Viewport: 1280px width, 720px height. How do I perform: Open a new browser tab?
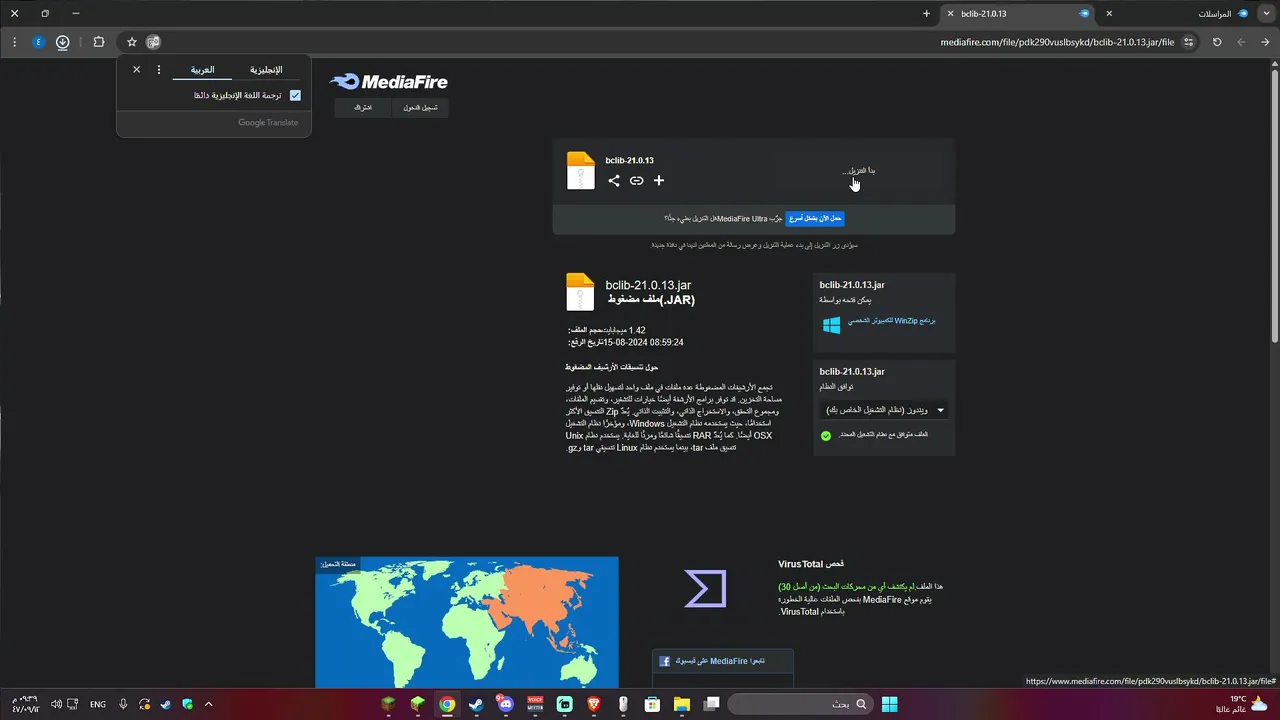(x=926, y=14)
